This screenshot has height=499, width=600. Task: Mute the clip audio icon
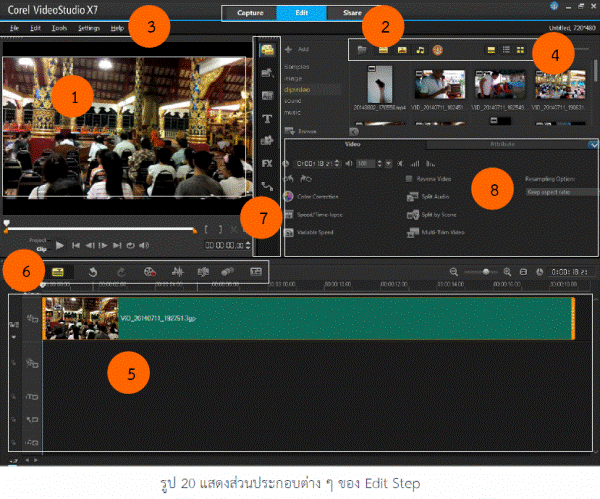[400, 164]
